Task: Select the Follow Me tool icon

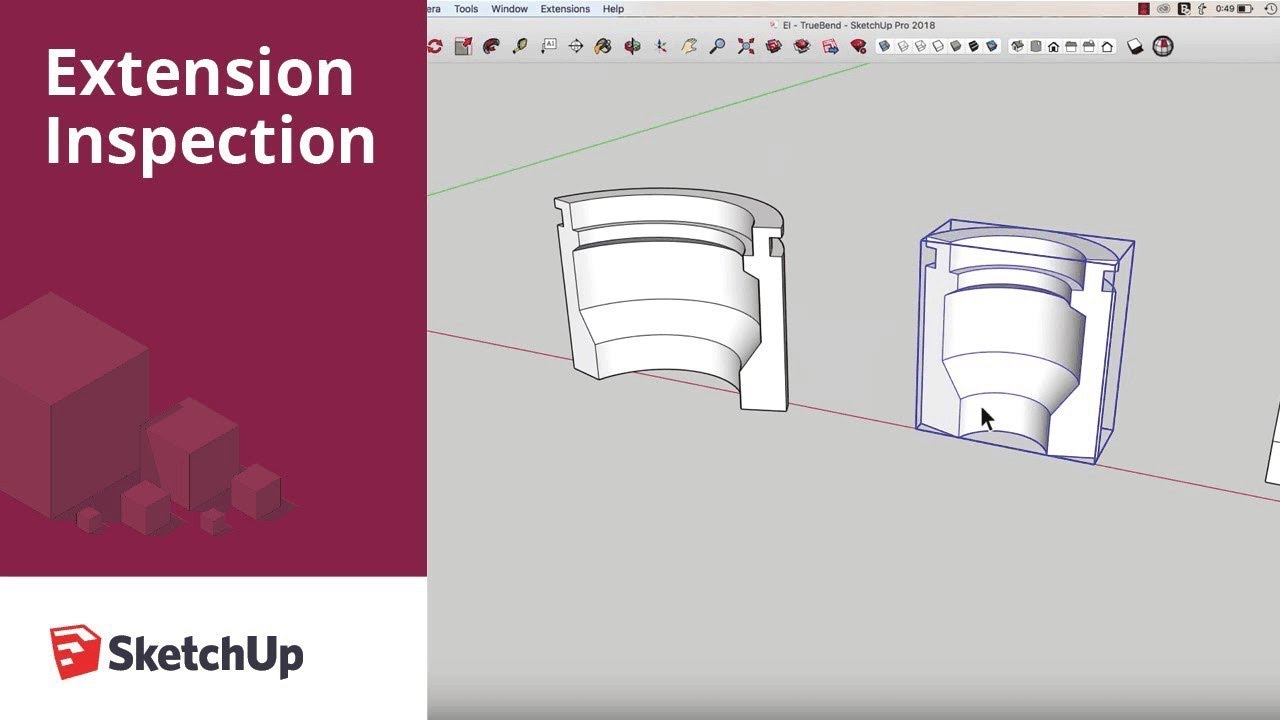Action: pyautogui.click(x=491, y=46)
